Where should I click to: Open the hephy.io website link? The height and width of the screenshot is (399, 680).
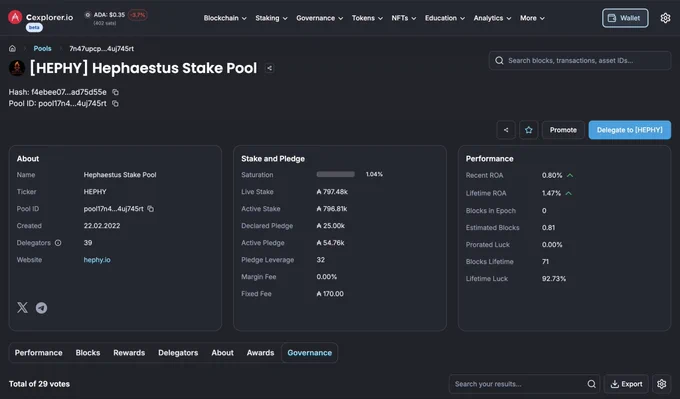[97, 260]
